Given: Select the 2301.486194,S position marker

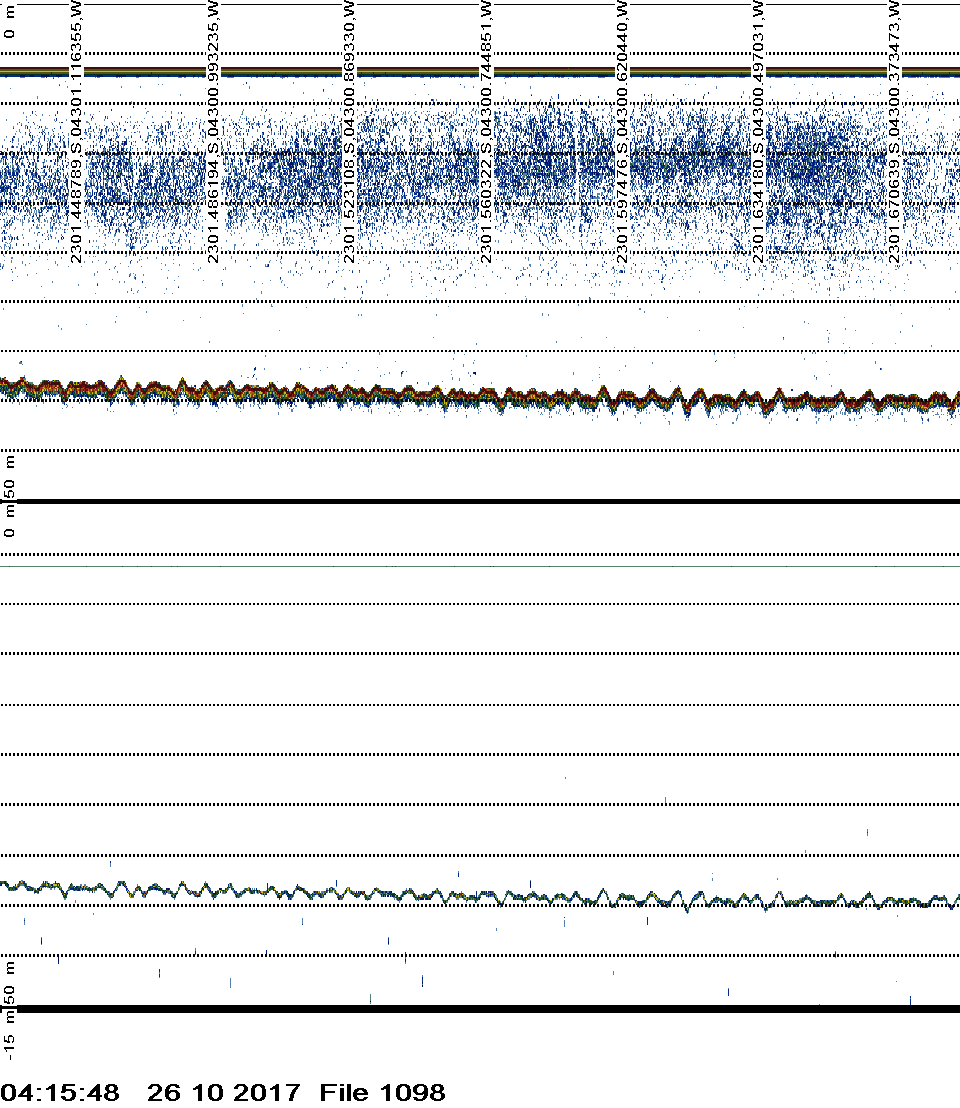Looking at the screenshot, I should click(x=214, y=131).
